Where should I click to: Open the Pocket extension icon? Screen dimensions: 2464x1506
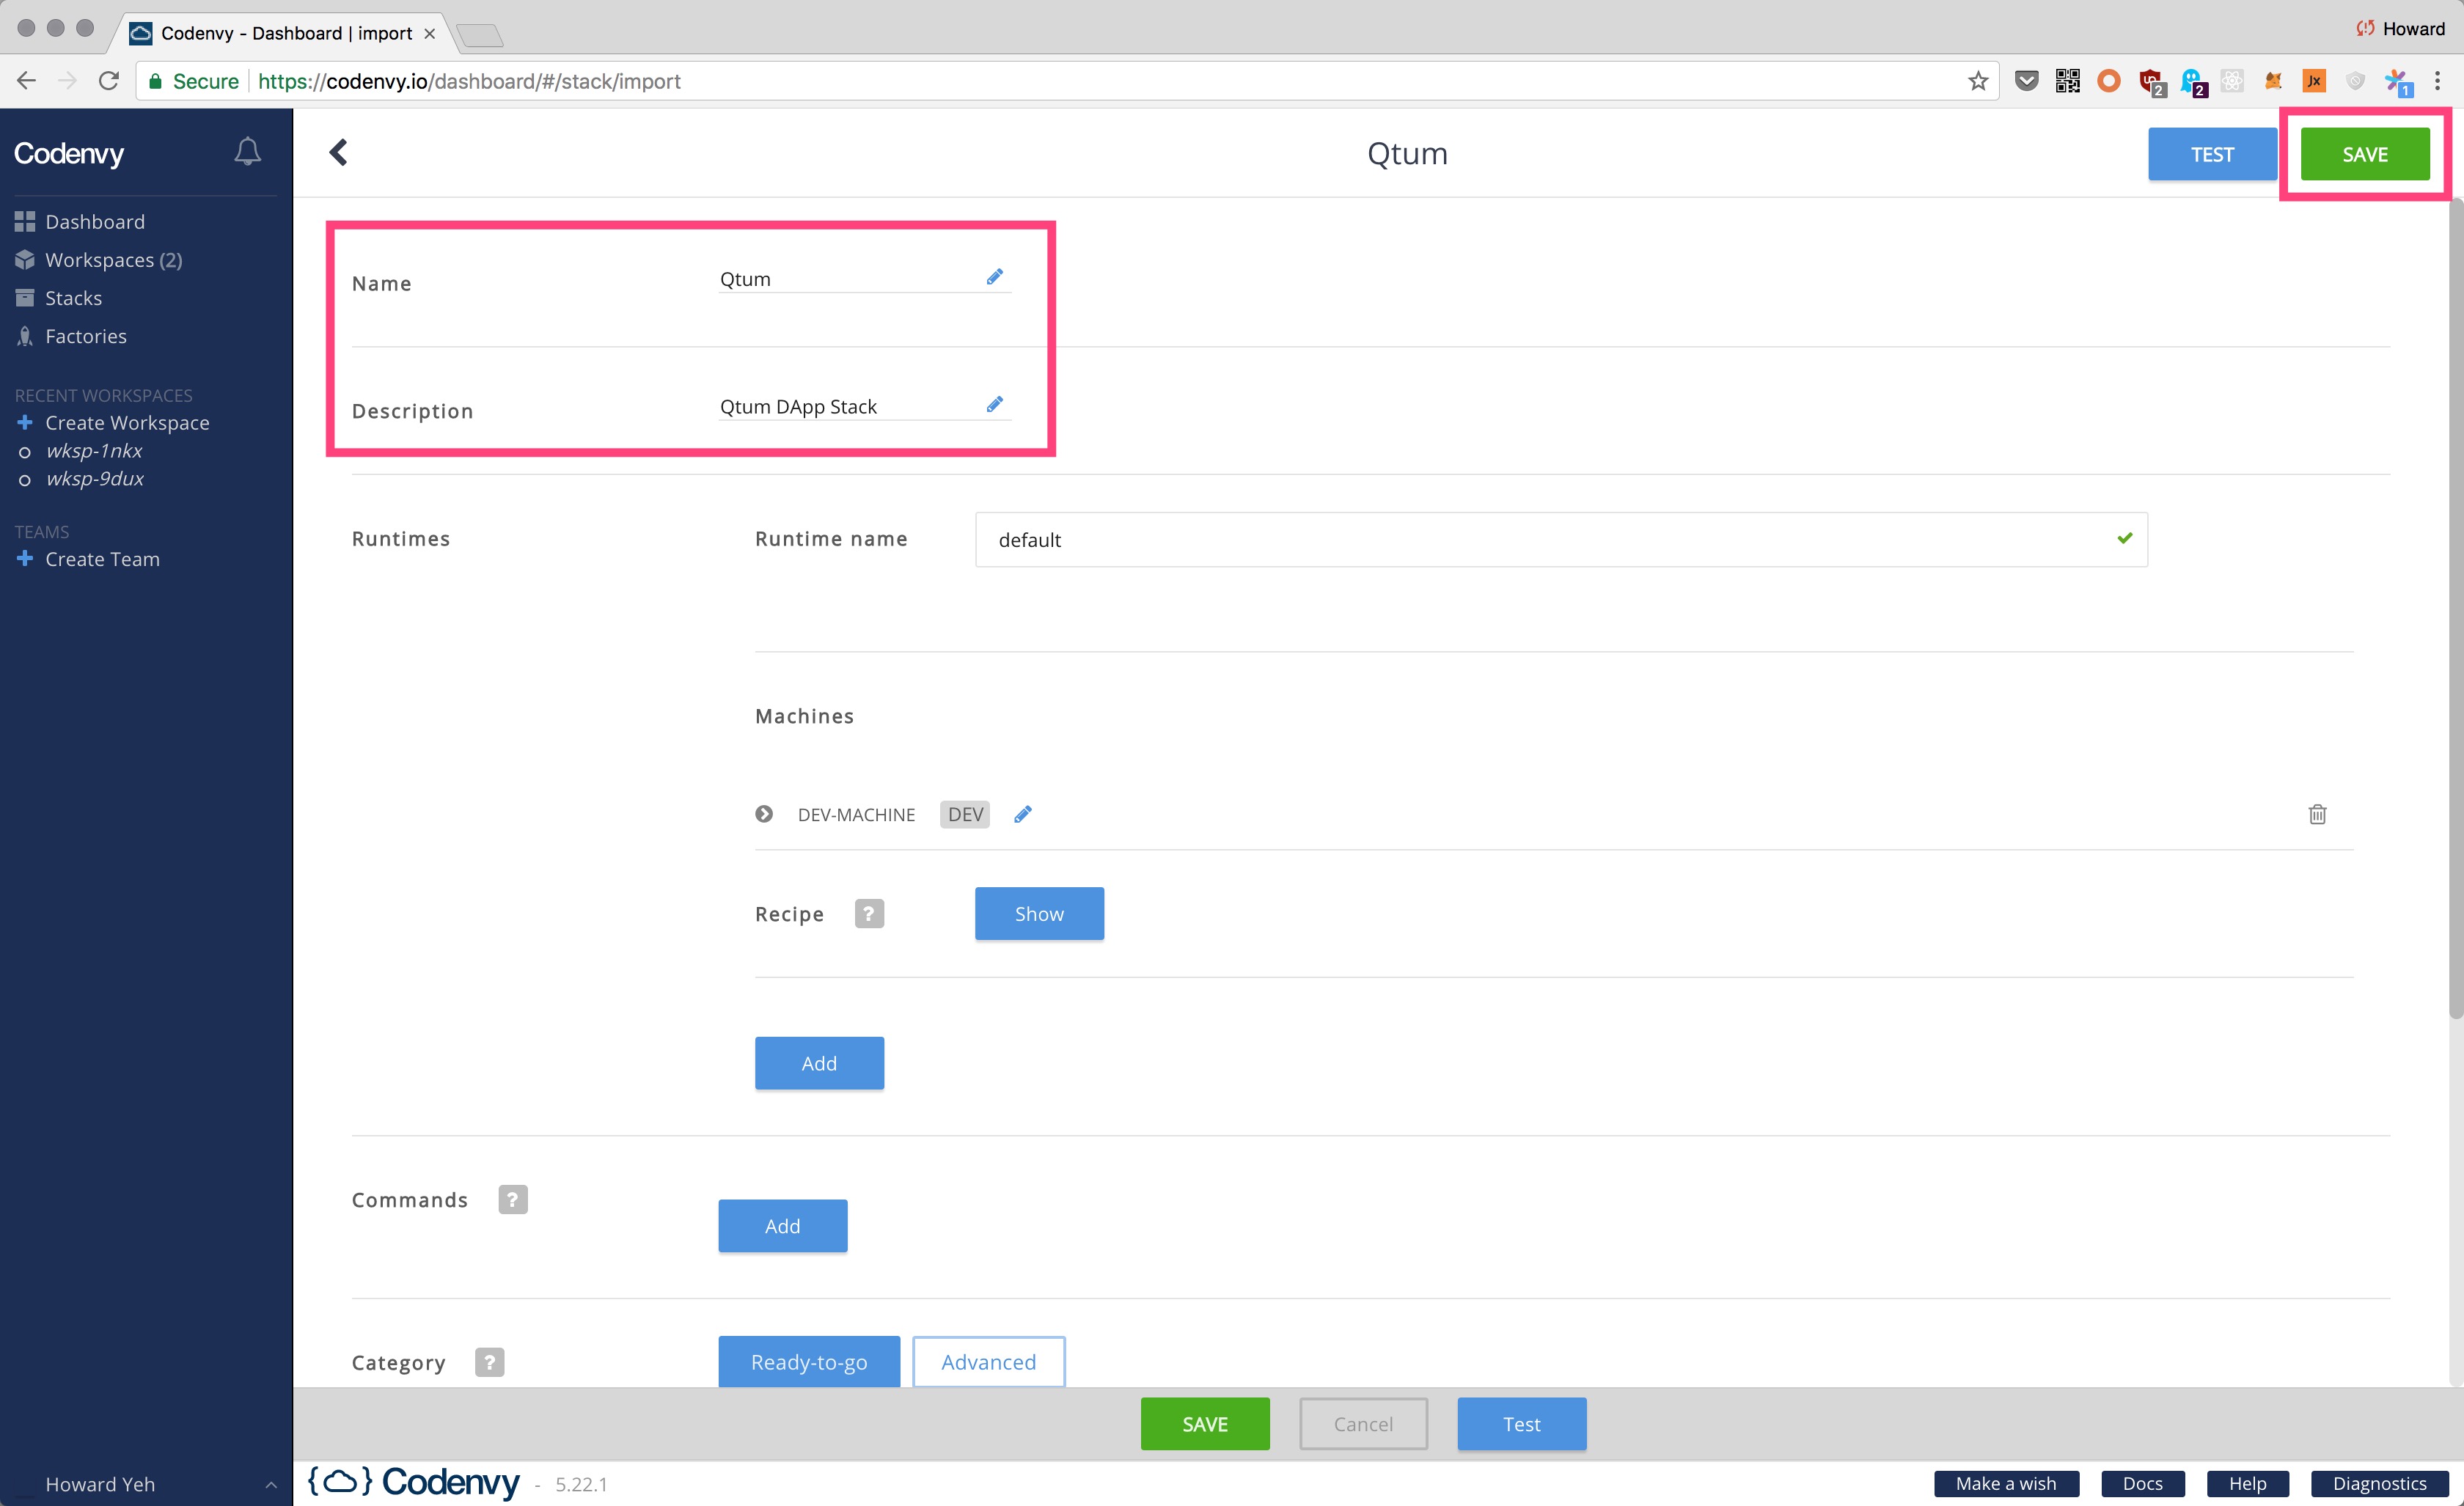pyautogui.click(x=2026, y=81)
